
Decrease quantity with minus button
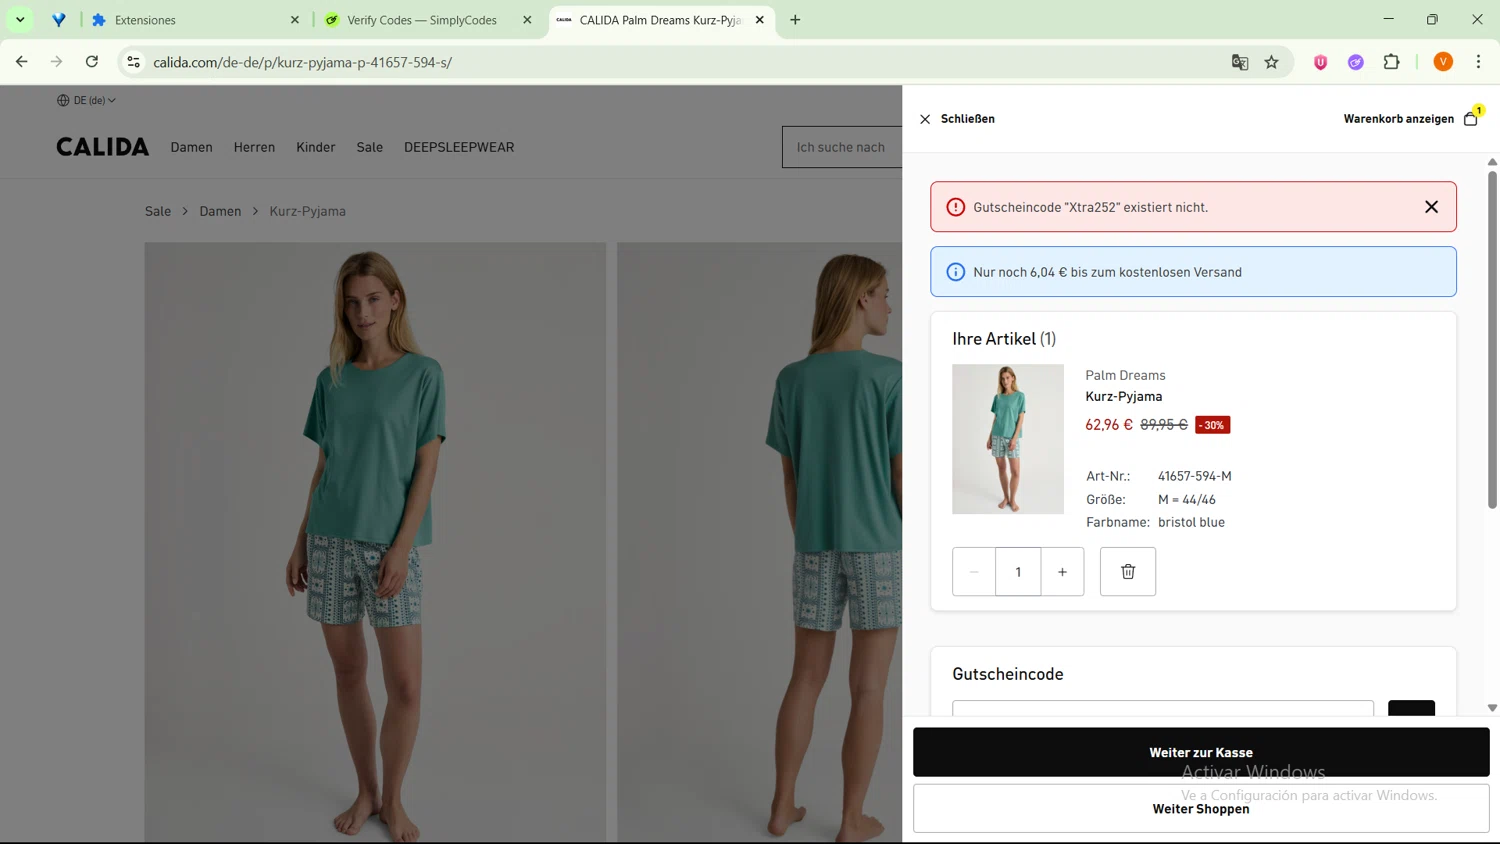click(974, 572)
